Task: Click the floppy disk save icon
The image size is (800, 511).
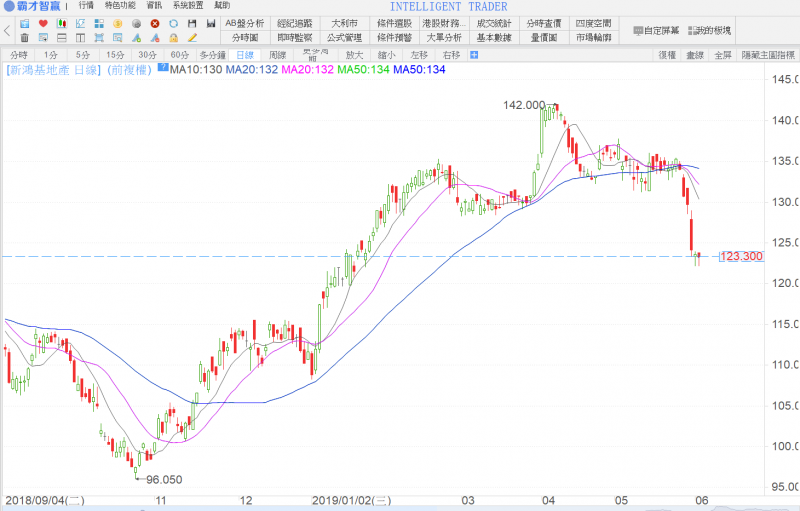Action: tap(192, 23)
